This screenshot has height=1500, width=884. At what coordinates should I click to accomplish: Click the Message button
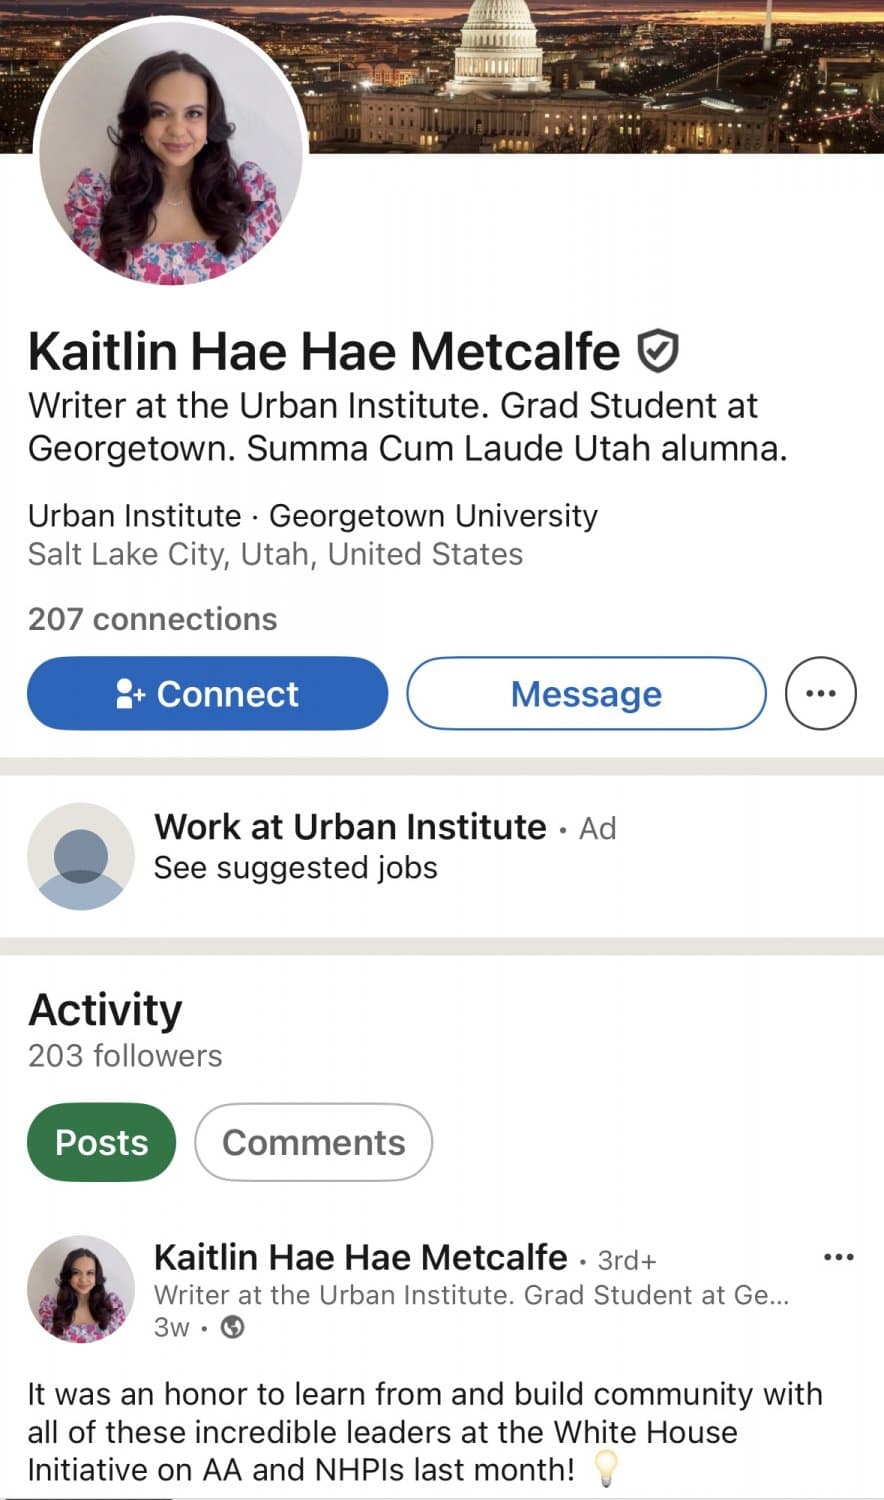point(585,693)
